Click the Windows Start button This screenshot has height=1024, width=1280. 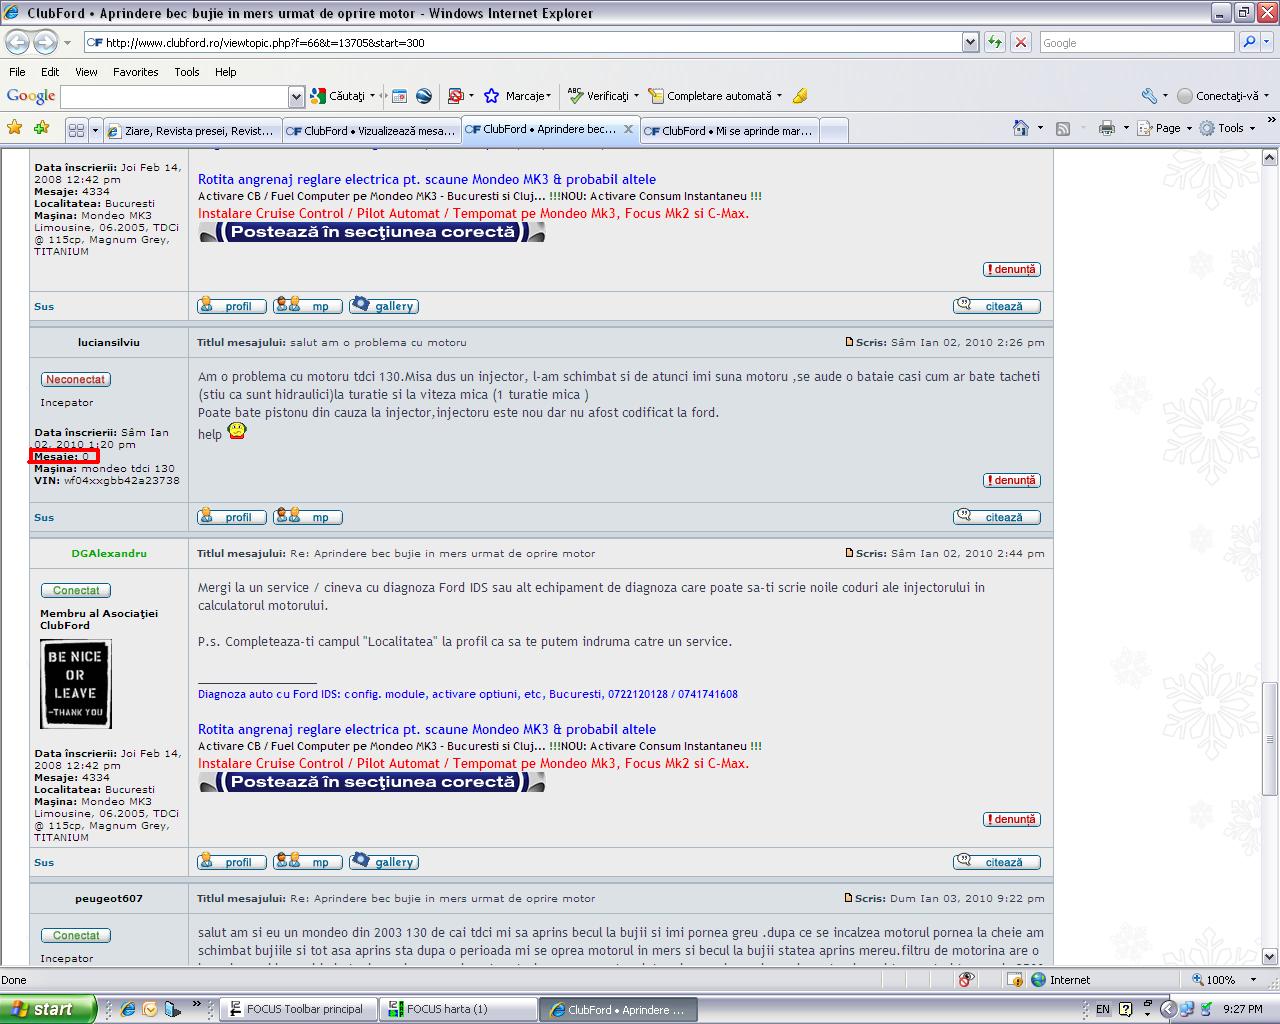(x=47, y=1009)
